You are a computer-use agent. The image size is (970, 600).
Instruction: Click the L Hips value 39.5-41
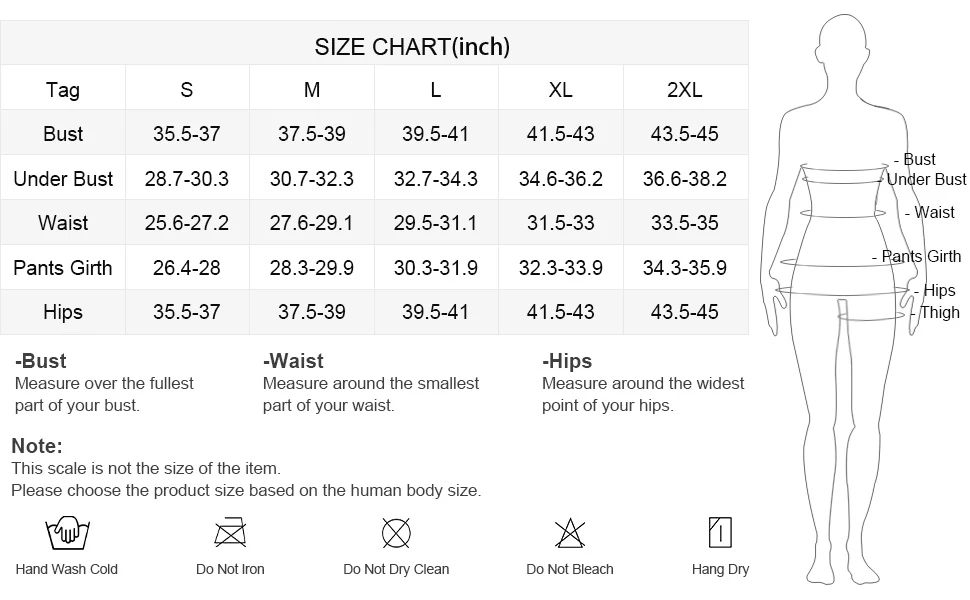pos(436,312)
